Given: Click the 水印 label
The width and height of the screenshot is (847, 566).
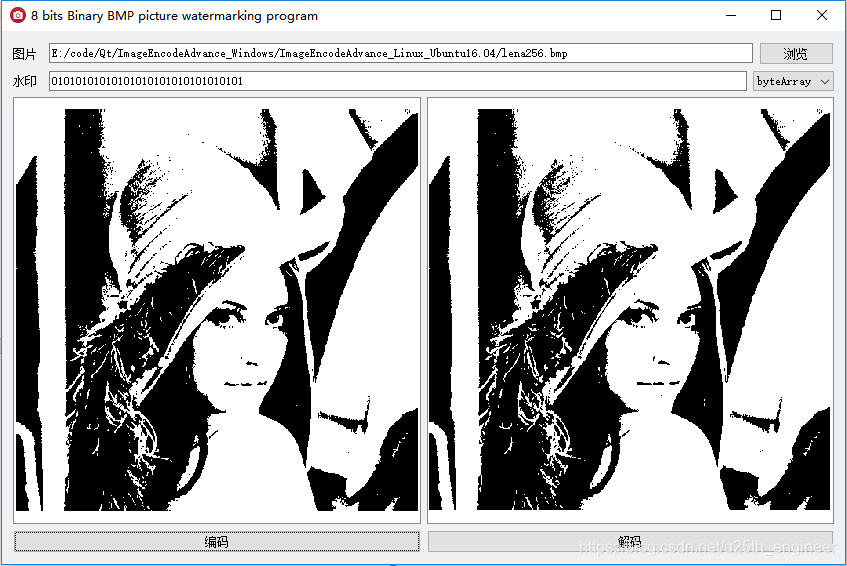Looking at the screenshot, I should tap(24, 82).
